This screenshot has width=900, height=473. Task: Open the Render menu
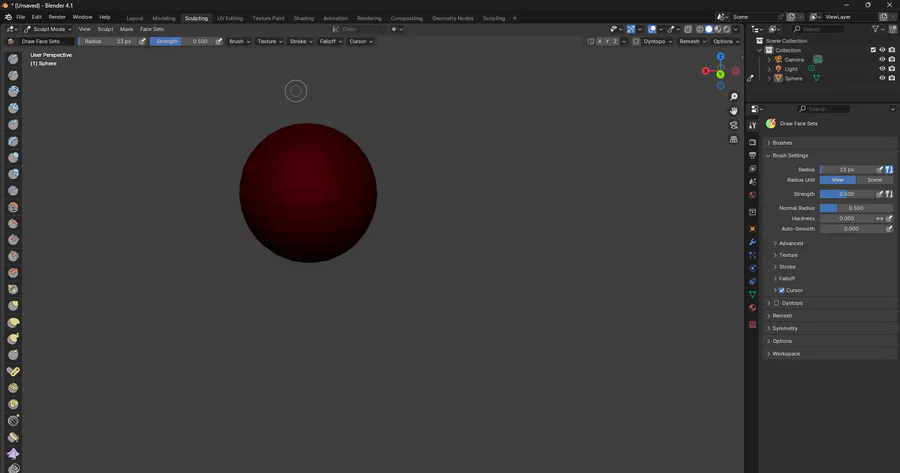pos(57,17)
